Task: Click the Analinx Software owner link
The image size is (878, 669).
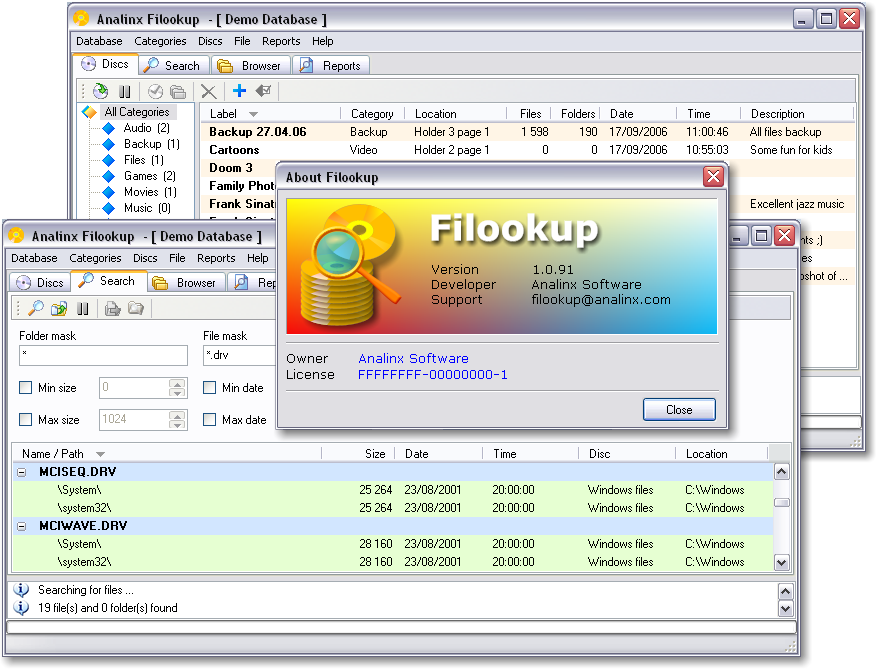Action: (413, 358)
